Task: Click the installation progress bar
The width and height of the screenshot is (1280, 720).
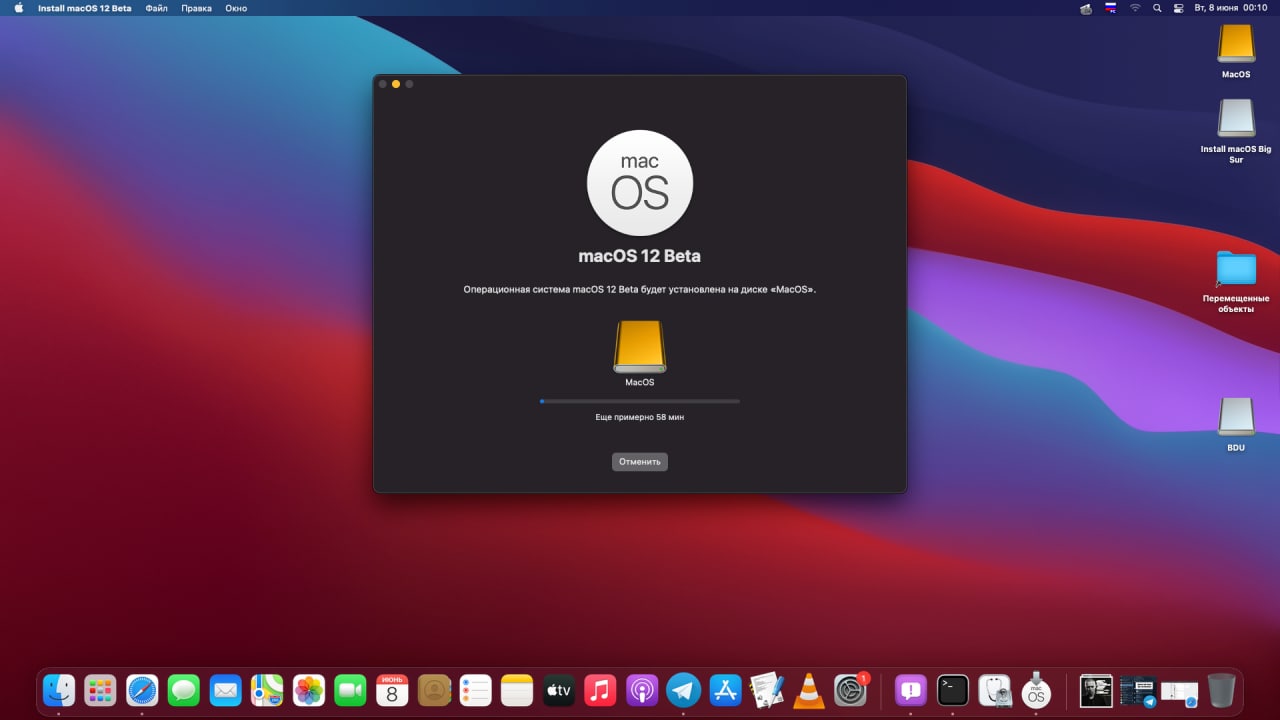Action: point(640,401)
